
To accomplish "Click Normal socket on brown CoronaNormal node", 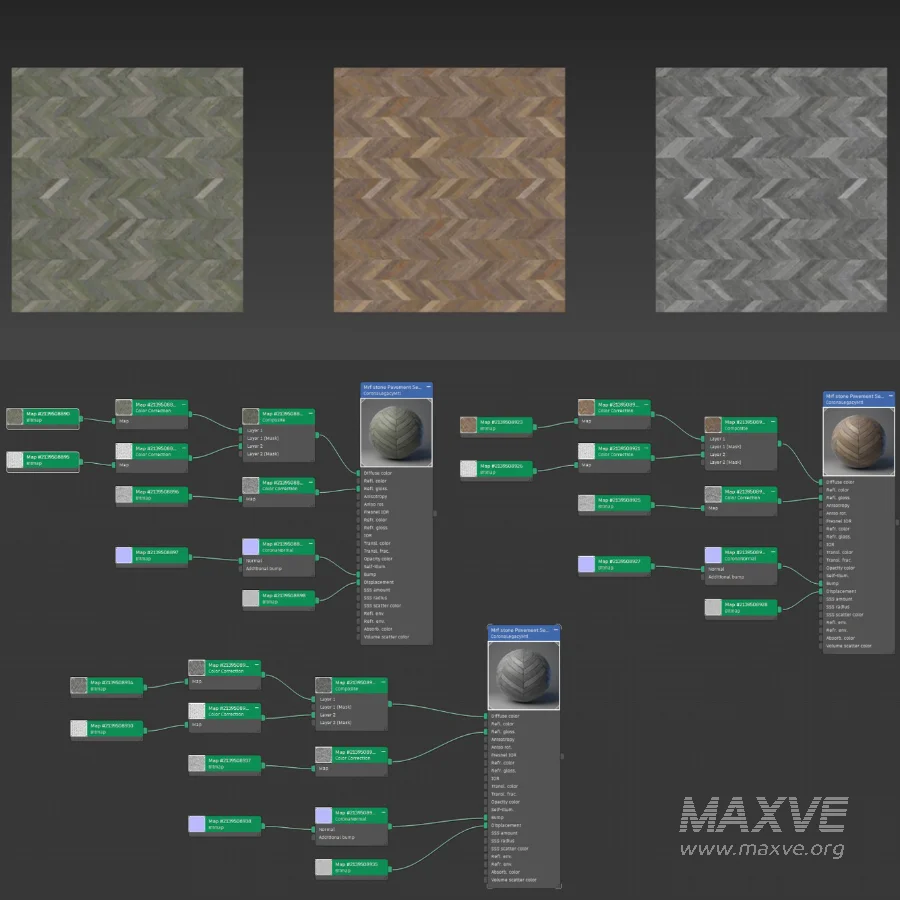I will click(x=703, y=569).
